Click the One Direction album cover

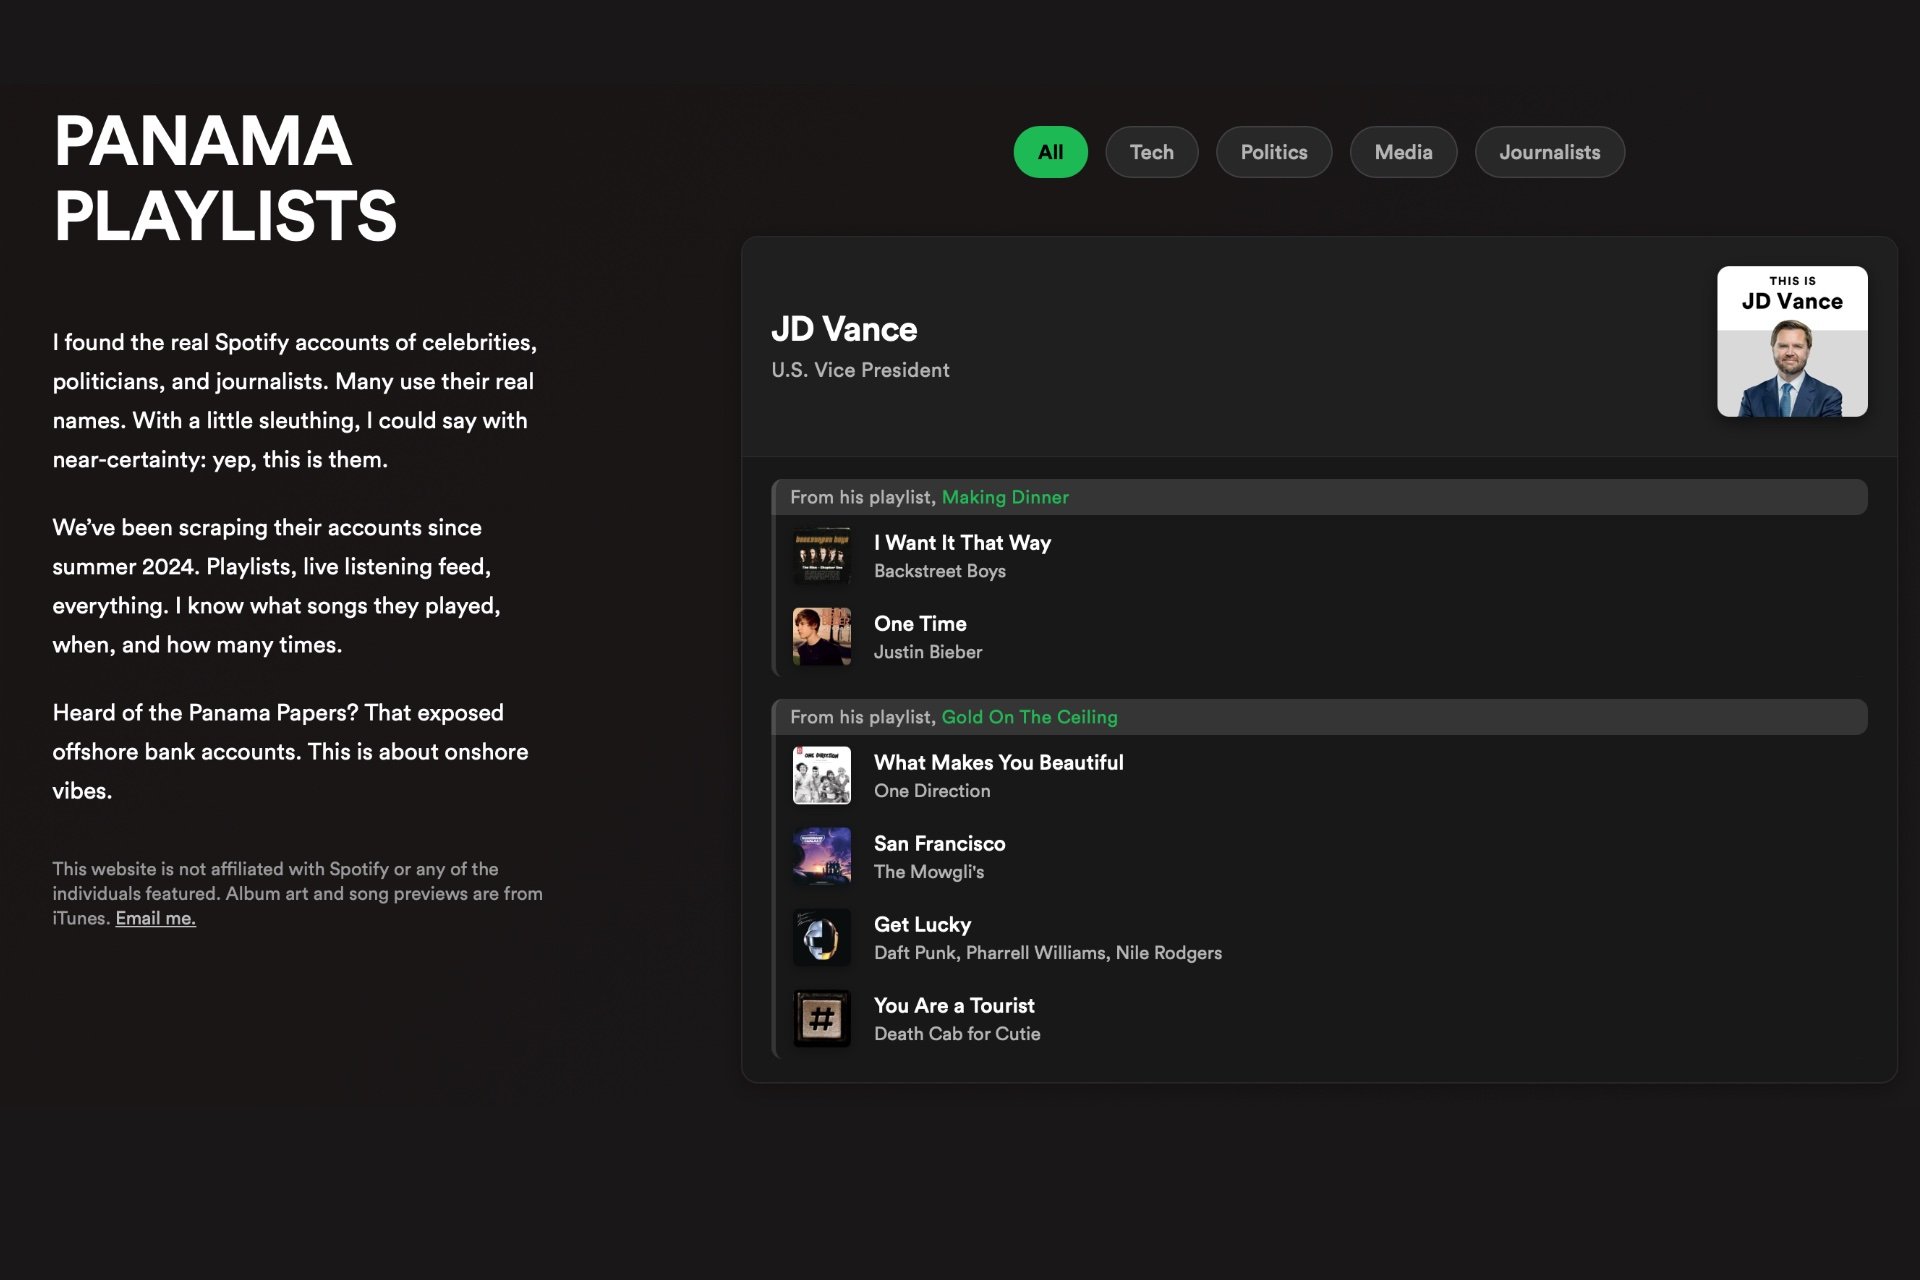pyautogui.click(x=822, y=776)
